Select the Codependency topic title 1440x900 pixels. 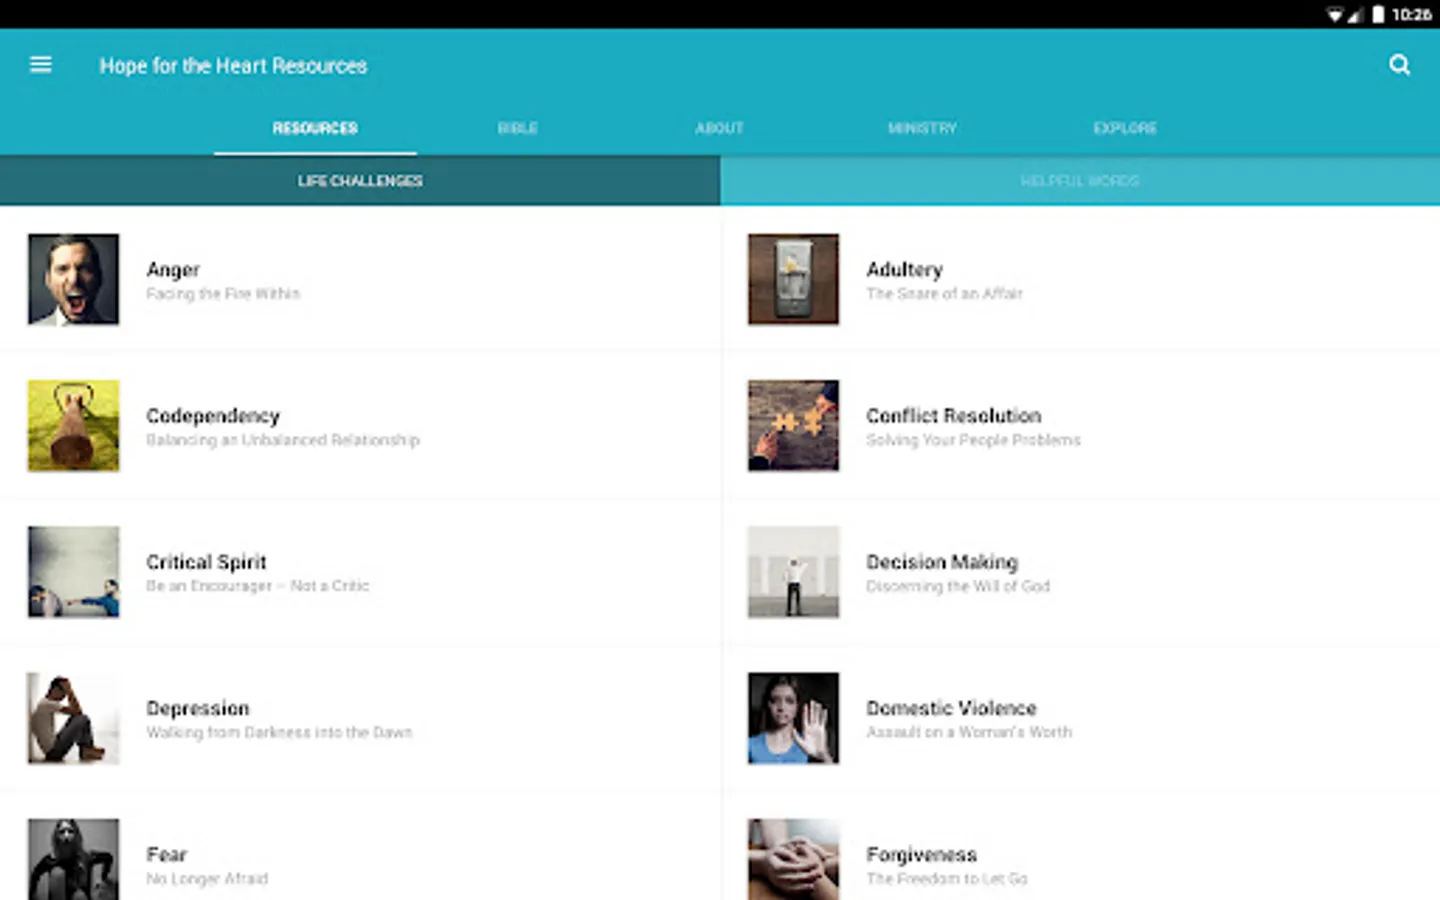[213, 416]
